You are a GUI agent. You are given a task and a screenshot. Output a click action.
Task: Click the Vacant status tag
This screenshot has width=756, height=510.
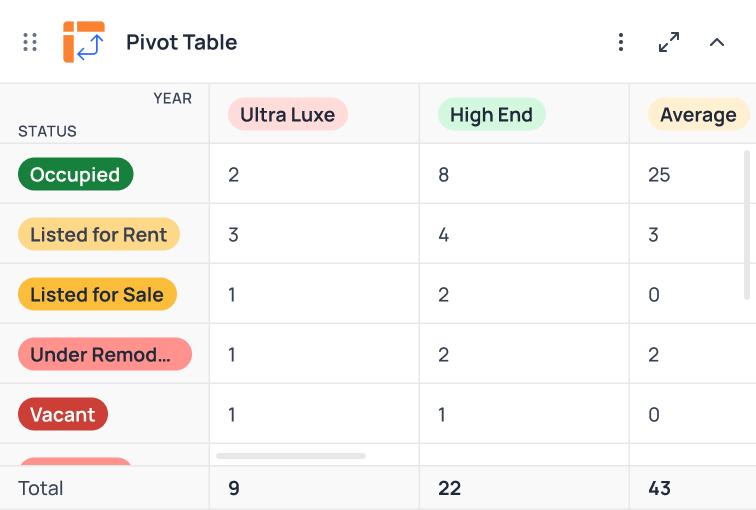tap(62, 415)
